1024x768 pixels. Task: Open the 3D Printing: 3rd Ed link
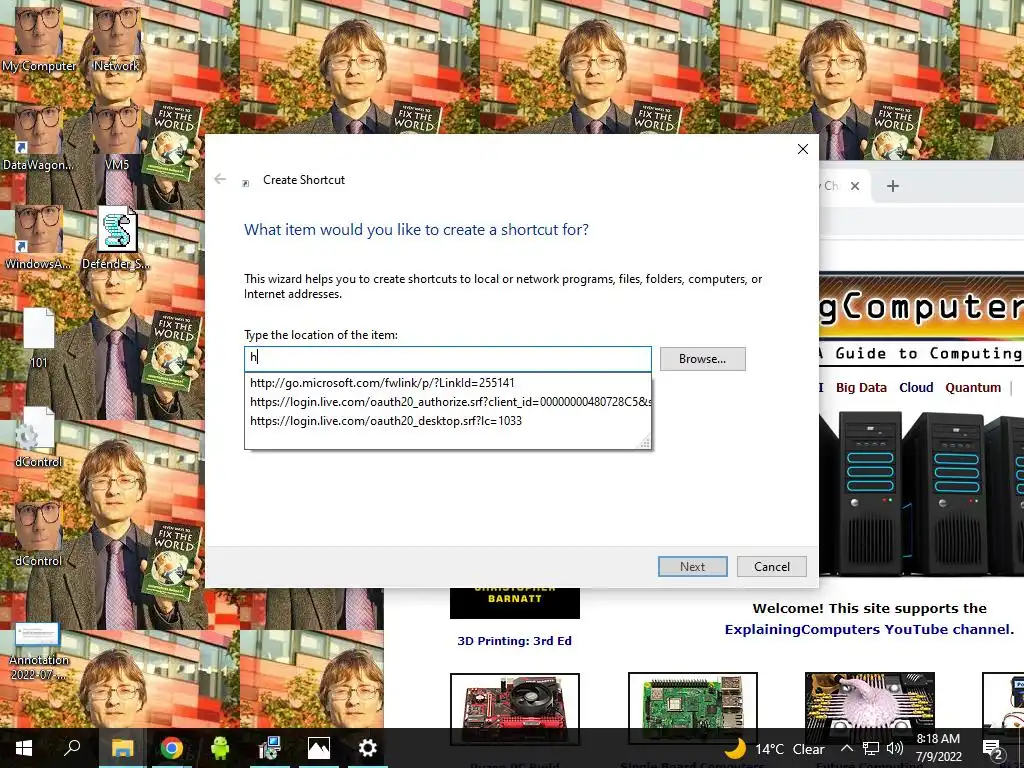pyautogui.click(x=515, y=641)
